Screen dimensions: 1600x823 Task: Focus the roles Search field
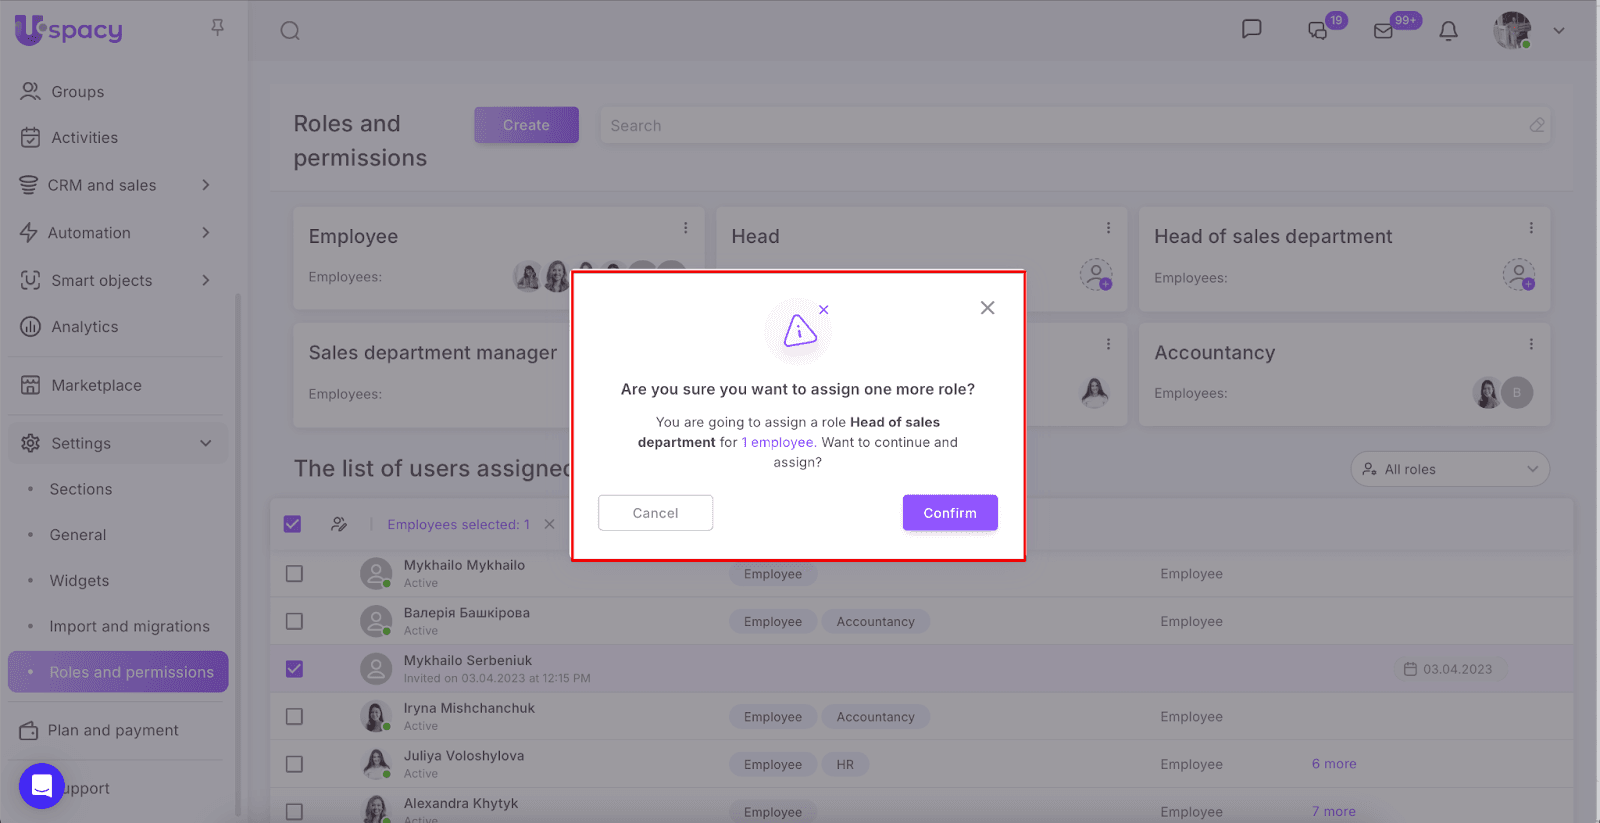(1075, 125)
